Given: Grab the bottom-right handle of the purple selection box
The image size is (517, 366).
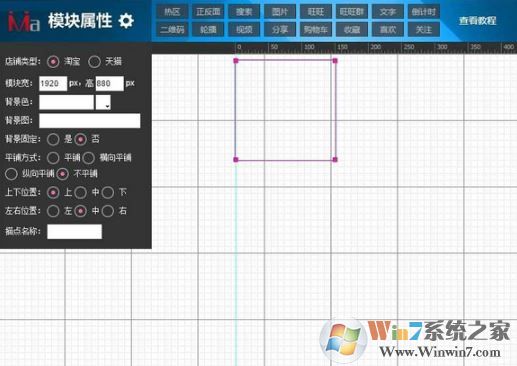Looking at the screenshot, I should (x=335, y=159).
